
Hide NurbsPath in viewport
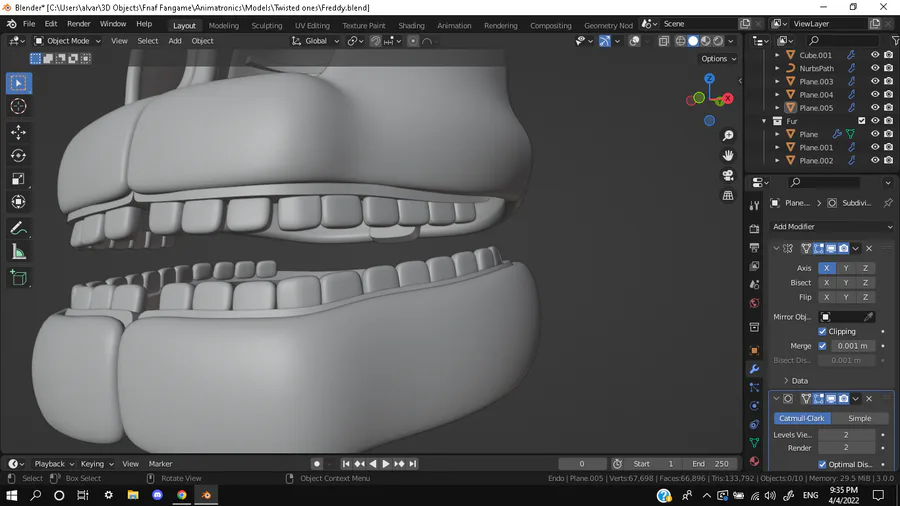[x=875, y=68]
